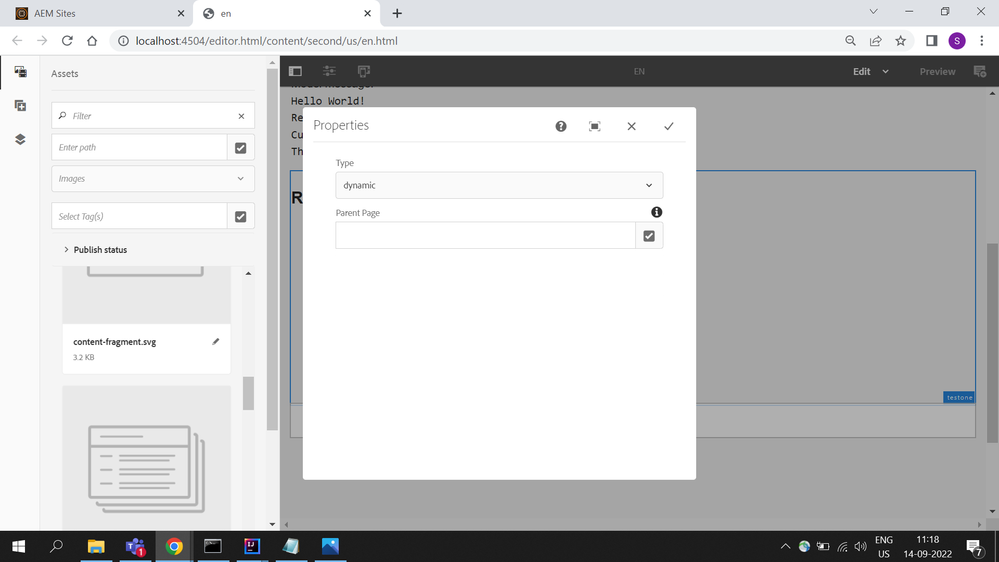Open the Assets tab in side rail
This screenshot has height=562, width=999.
tap(20, 72)
